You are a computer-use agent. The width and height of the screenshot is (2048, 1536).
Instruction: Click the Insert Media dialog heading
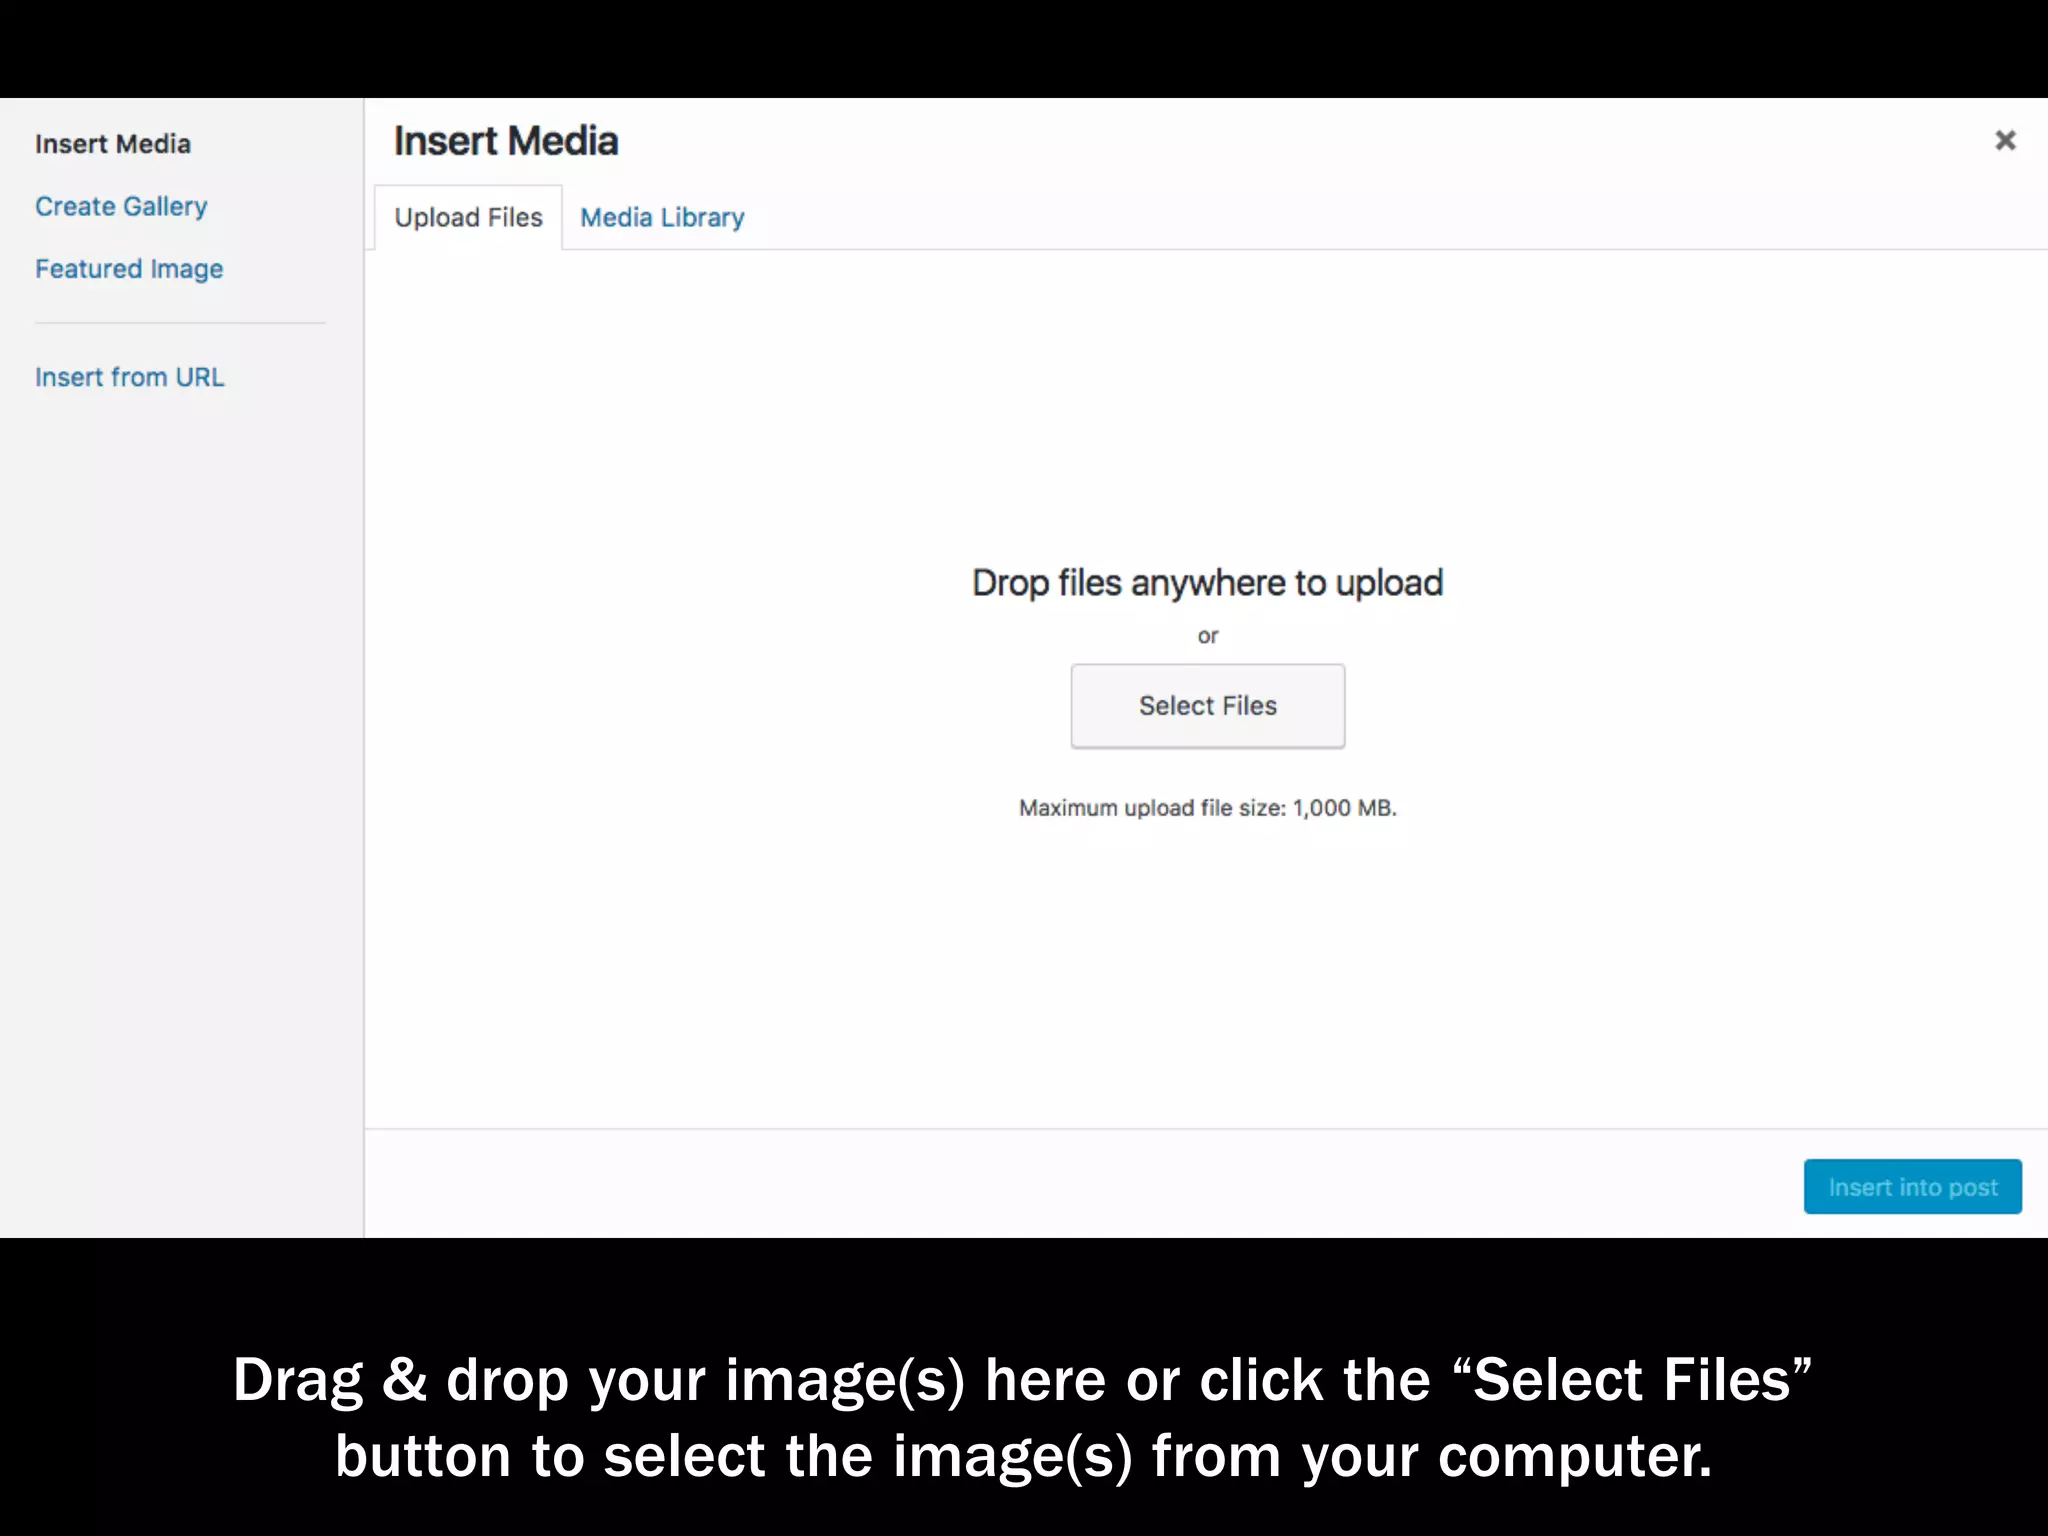click(506, 141)
